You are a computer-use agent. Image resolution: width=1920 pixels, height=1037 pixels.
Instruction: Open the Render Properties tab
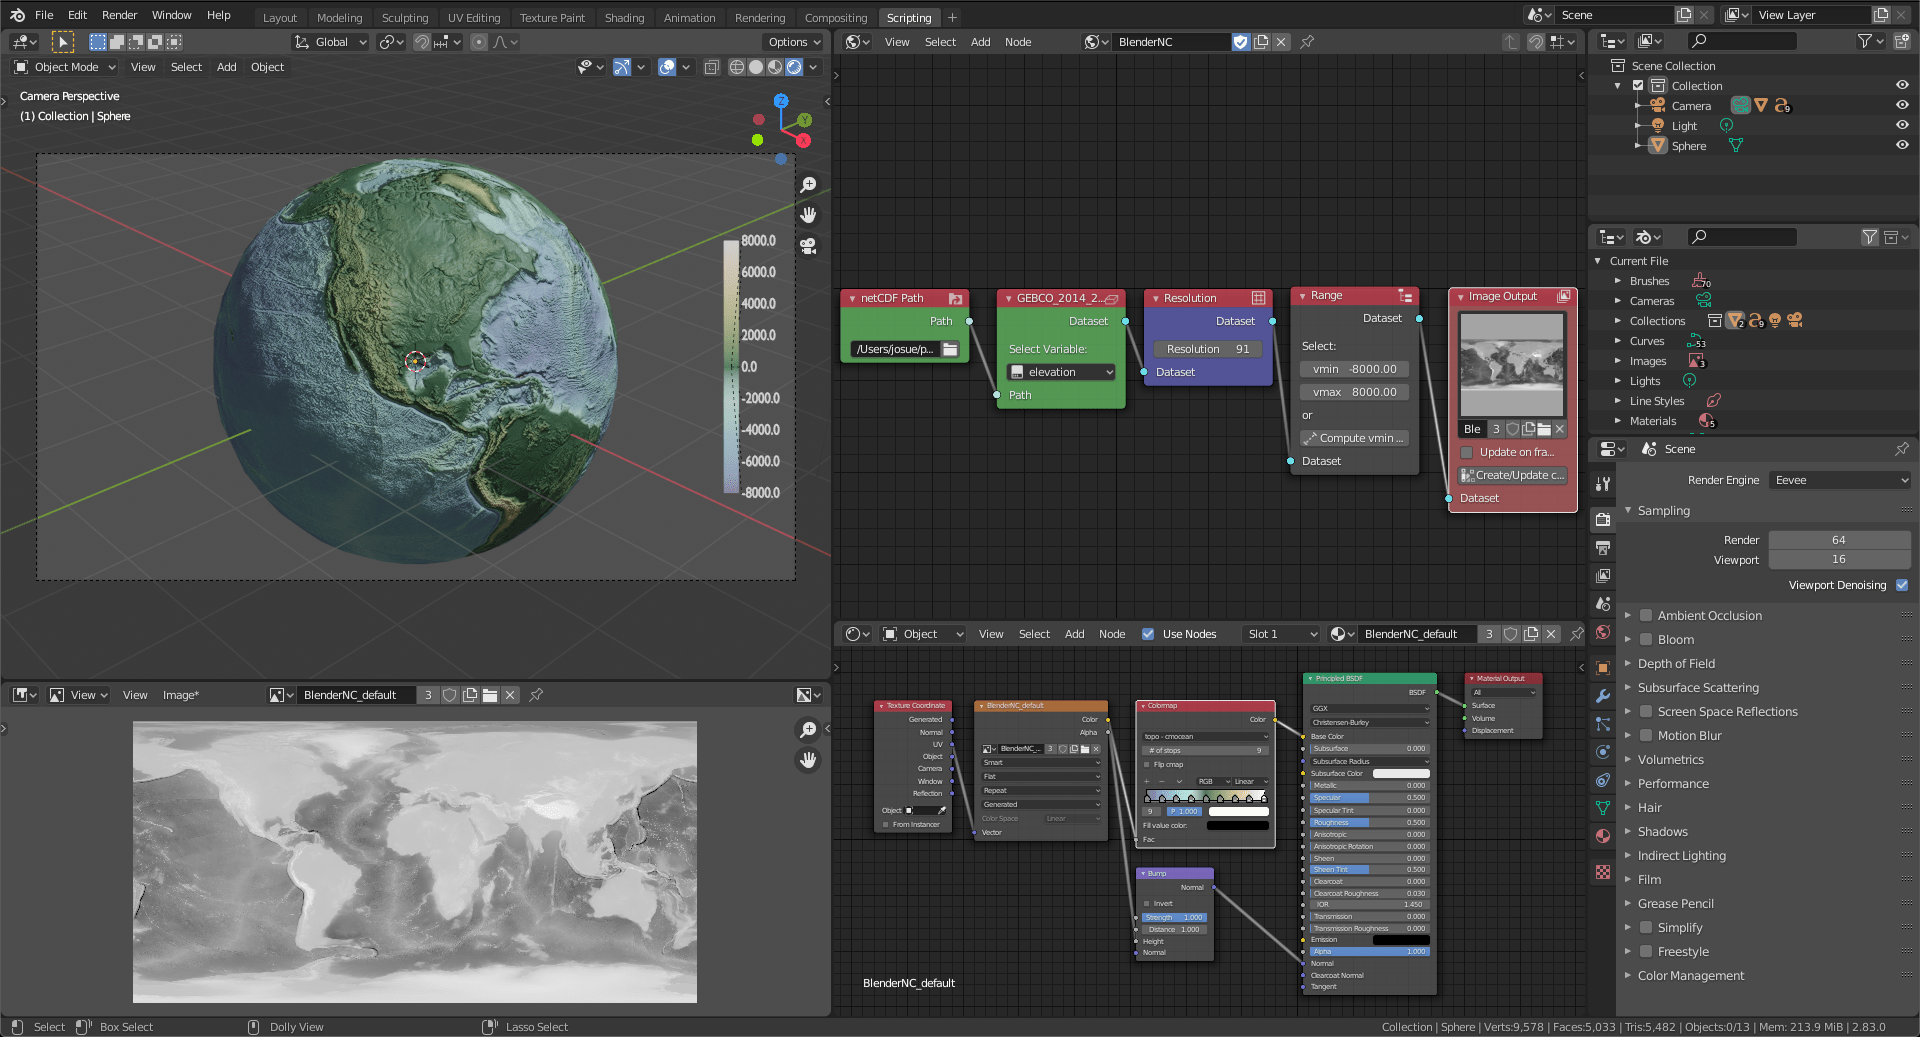pos(1603,517)
